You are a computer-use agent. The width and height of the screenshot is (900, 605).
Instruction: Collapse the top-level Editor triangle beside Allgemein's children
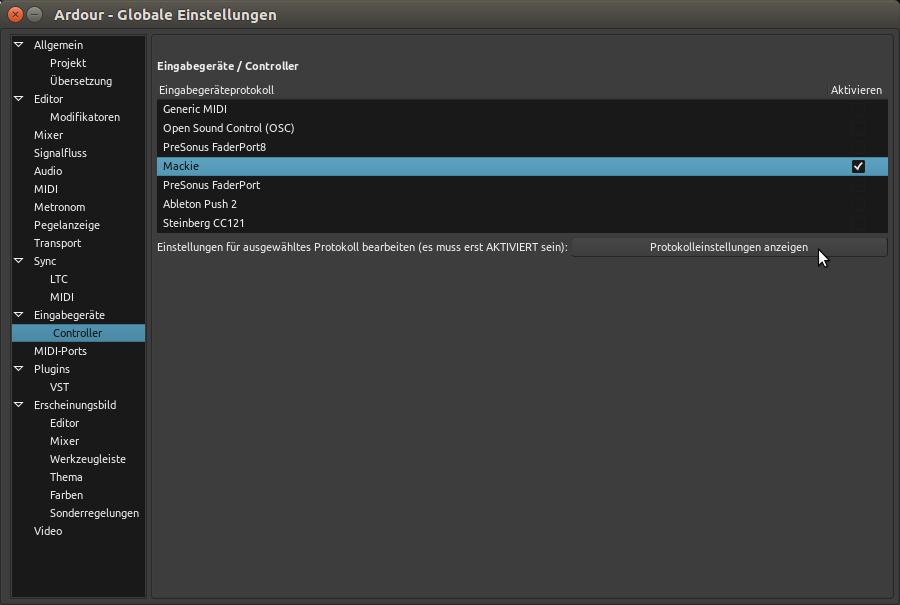(x=19, y=99)
